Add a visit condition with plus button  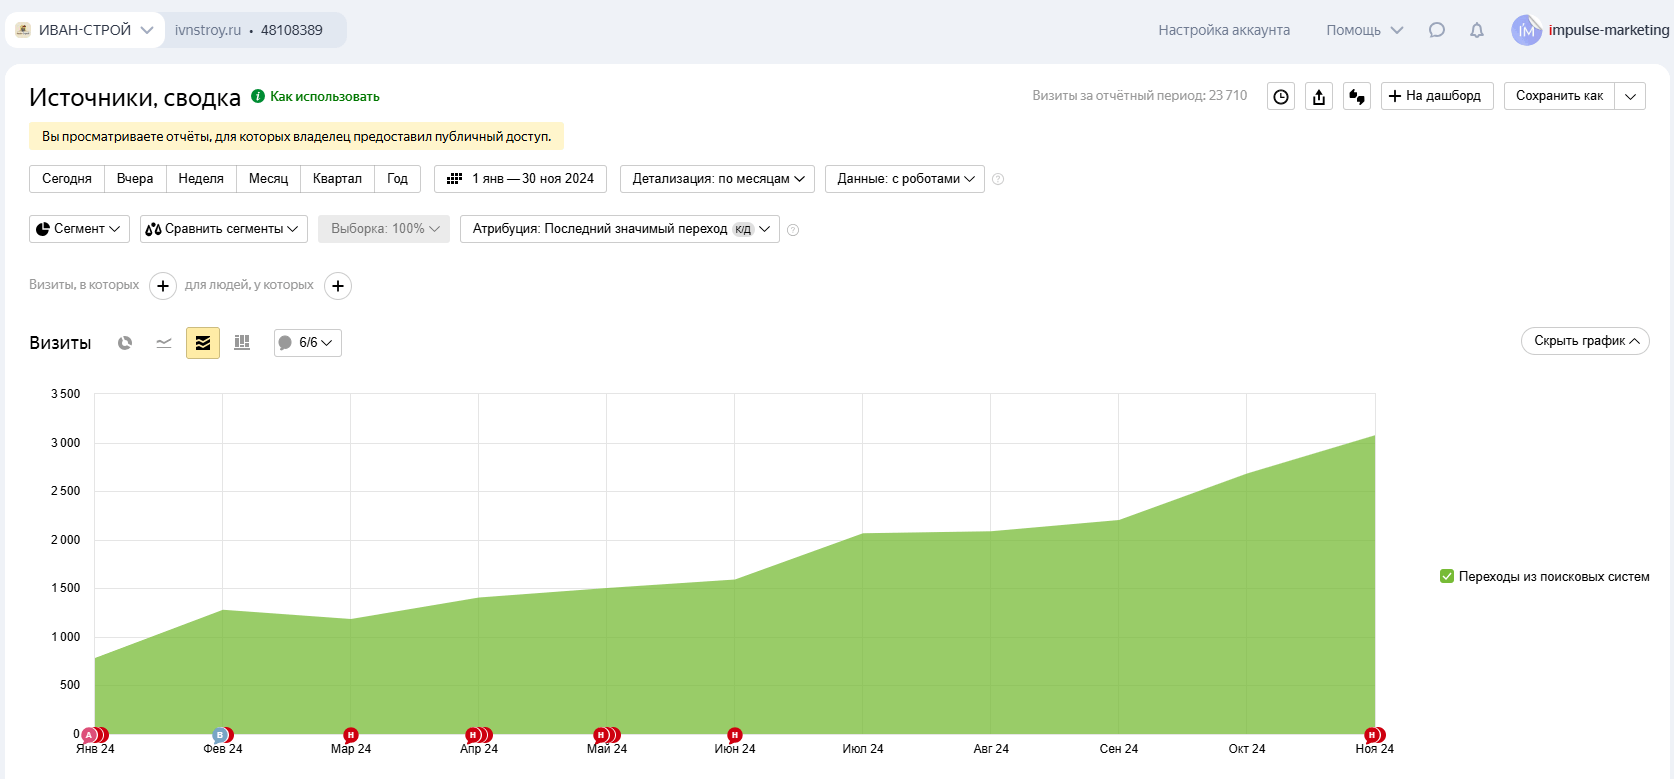(x=163, y=286)
